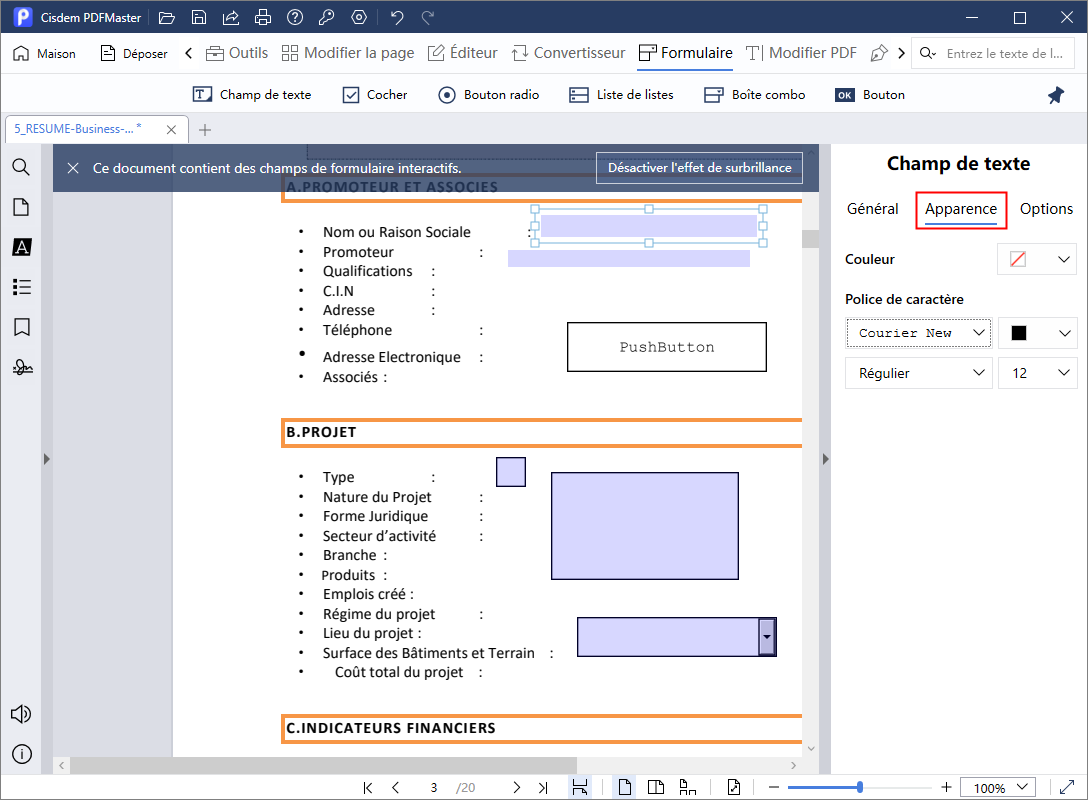Save the document with the disk icon
This screenshot has height=800, width=1088.
click(x=198, y=17)
